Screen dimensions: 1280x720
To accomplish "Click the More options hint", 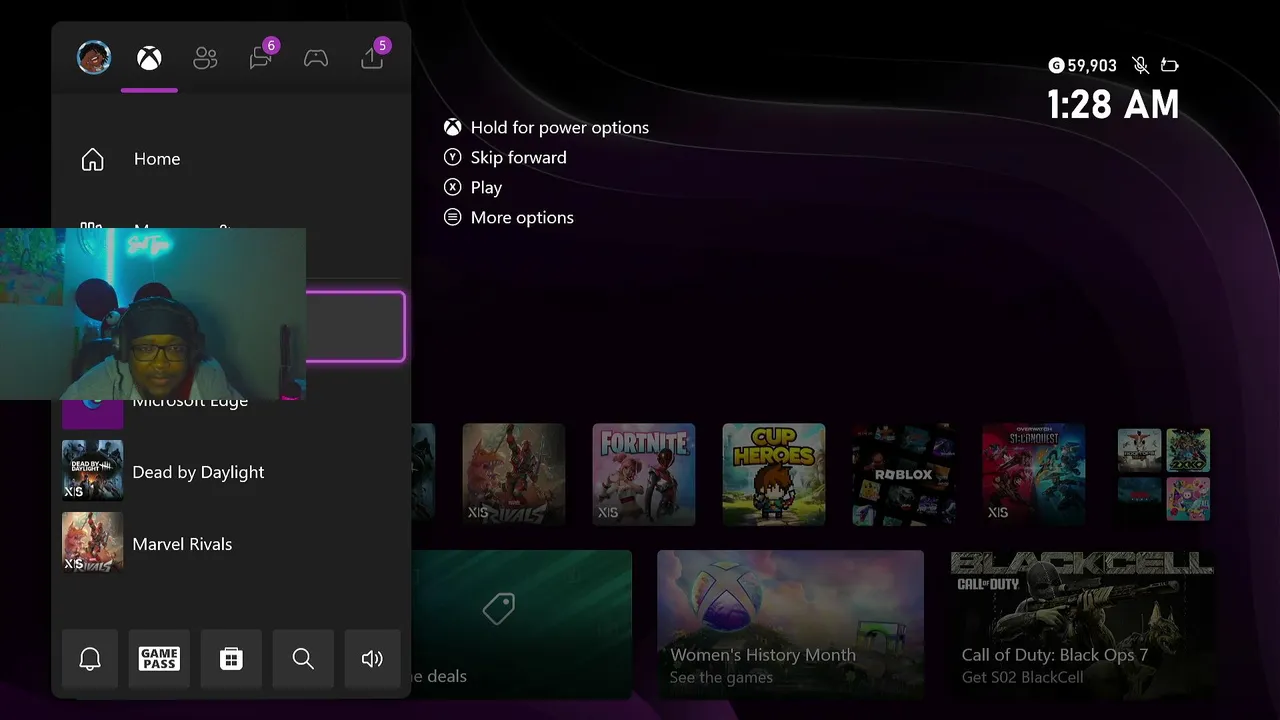I will click(509, 217).
